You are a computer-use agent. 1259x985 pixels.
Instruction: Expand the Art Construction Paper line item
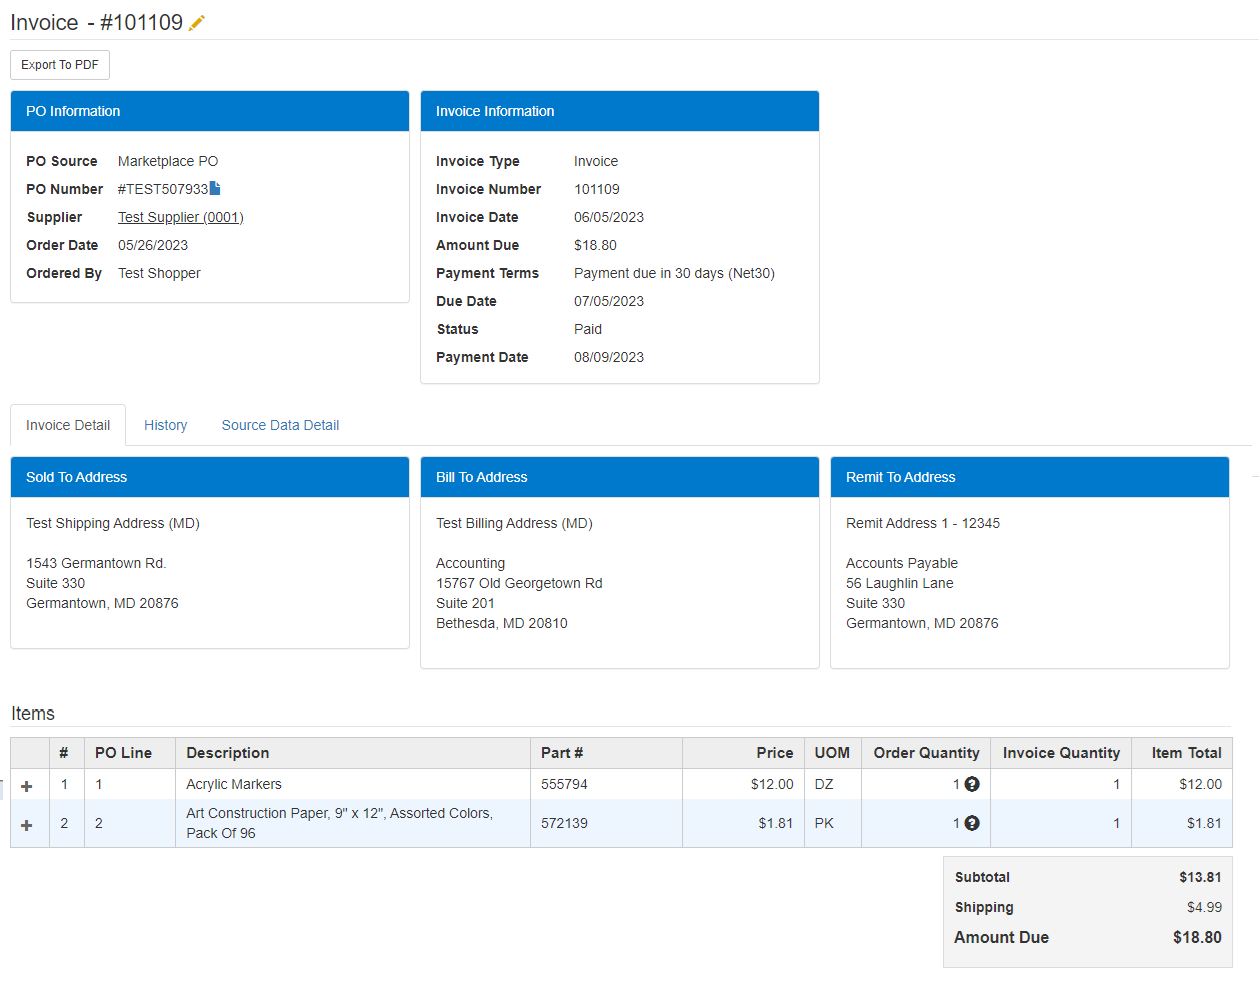[x=28, y=823]
